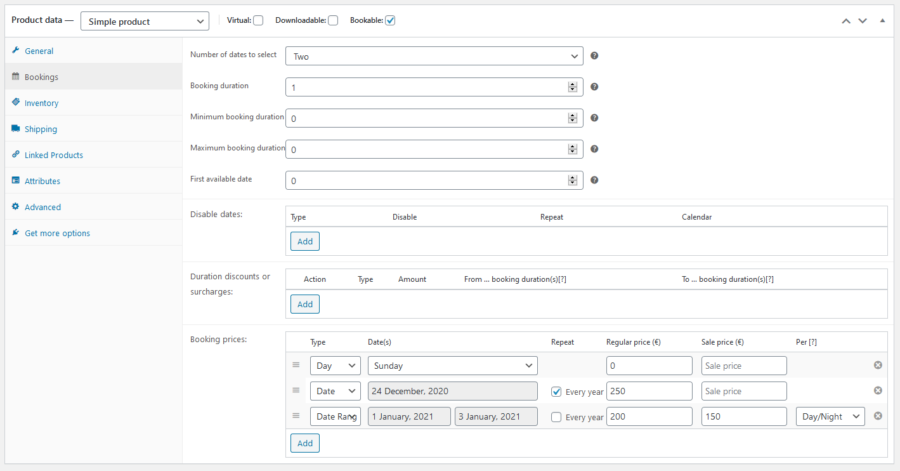Uncheck the Bookable checkbox

tap(390, 21)
